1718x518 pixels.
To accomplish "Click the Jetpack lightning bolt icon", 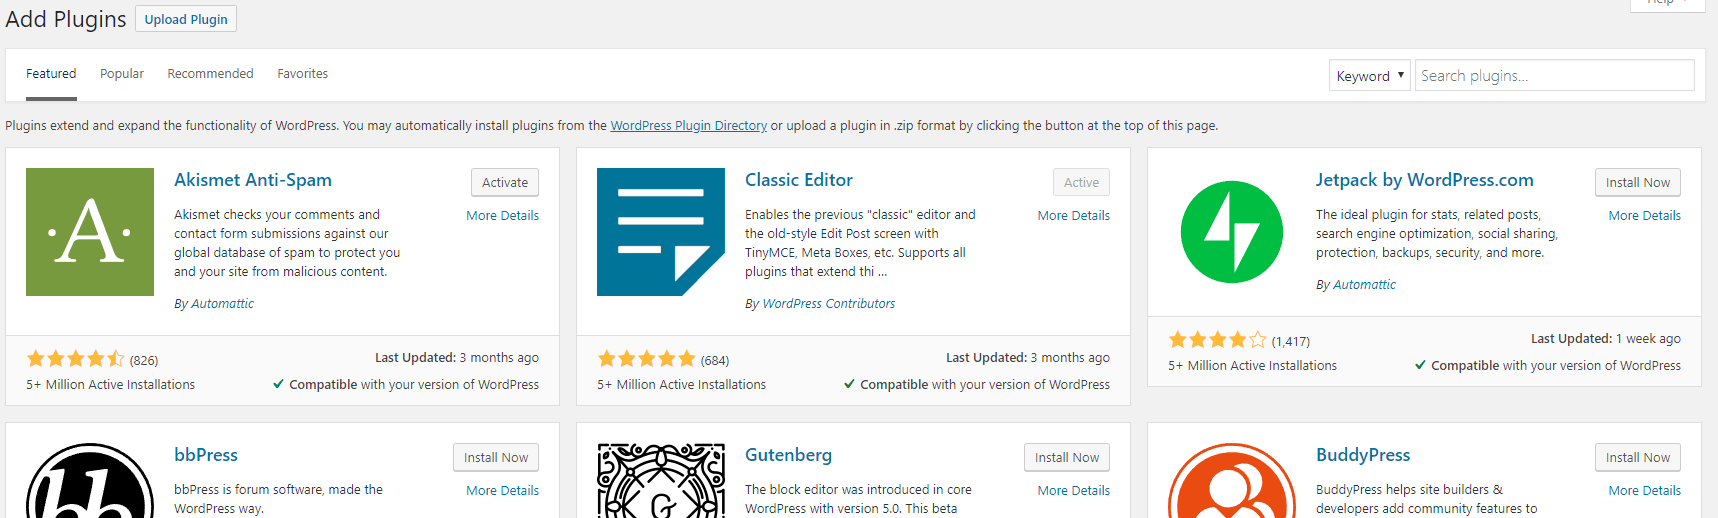I will 1232,232.
